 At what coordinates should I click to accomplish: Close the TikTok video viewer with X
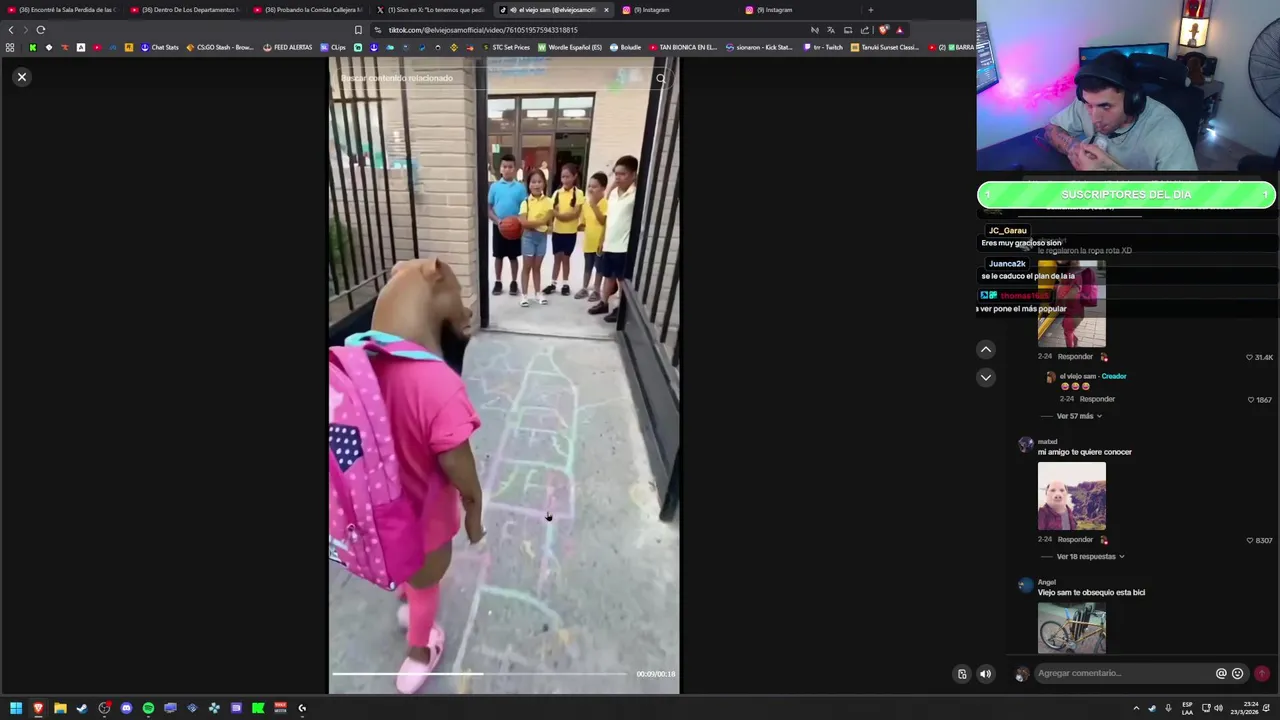[x=21, y=77]
